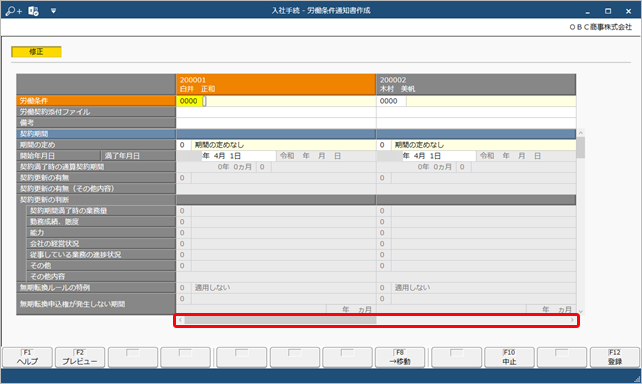
Task: Click 適用しない under 木村 美帆 column
Action: pos(412,288)
